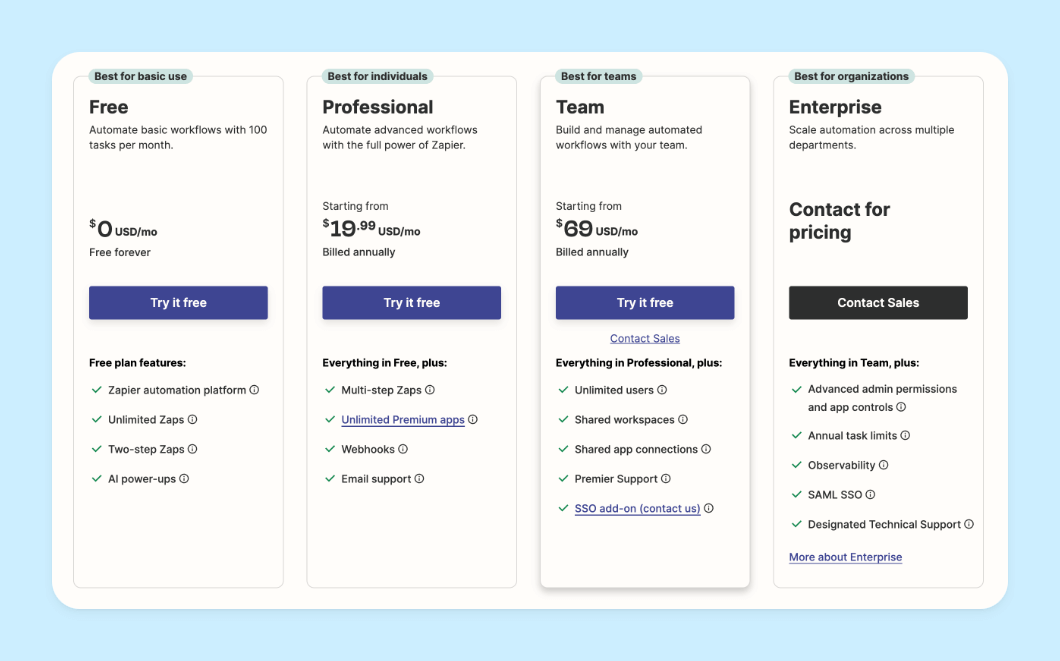
Task: Click the info icon beside Unlimited Zaps
Action: tap(193, 420)
